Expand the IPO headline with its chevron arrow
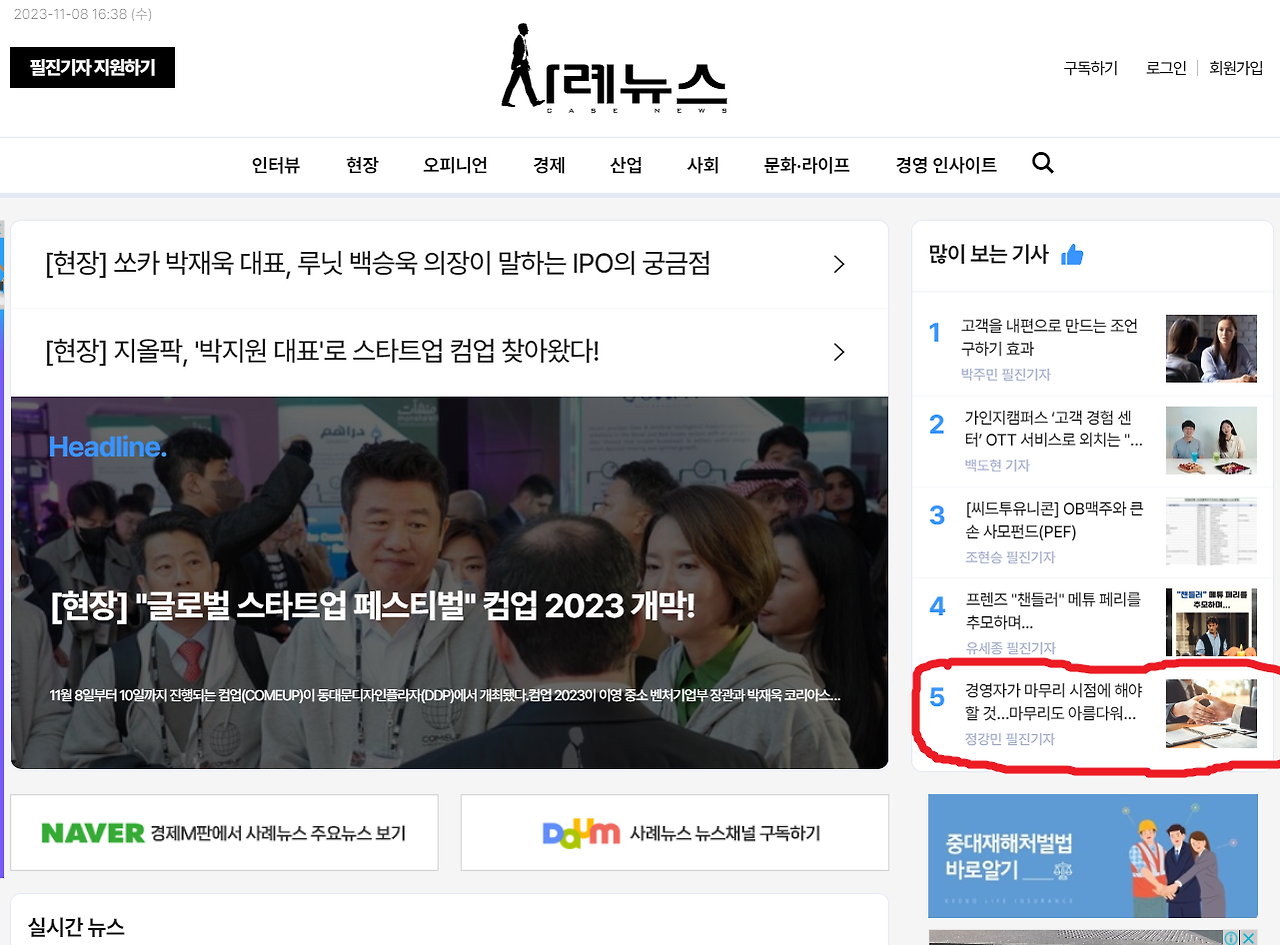 pos(839,264)
